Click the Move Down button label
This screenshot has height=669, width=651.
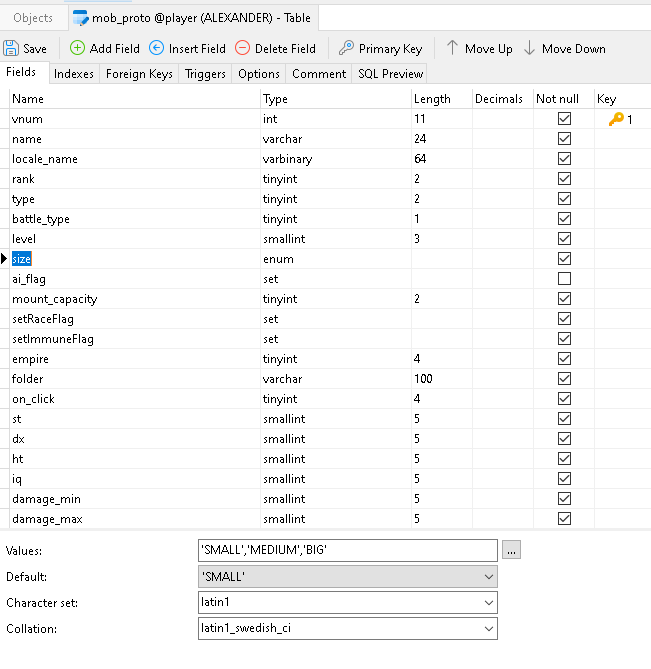(574, 49)
